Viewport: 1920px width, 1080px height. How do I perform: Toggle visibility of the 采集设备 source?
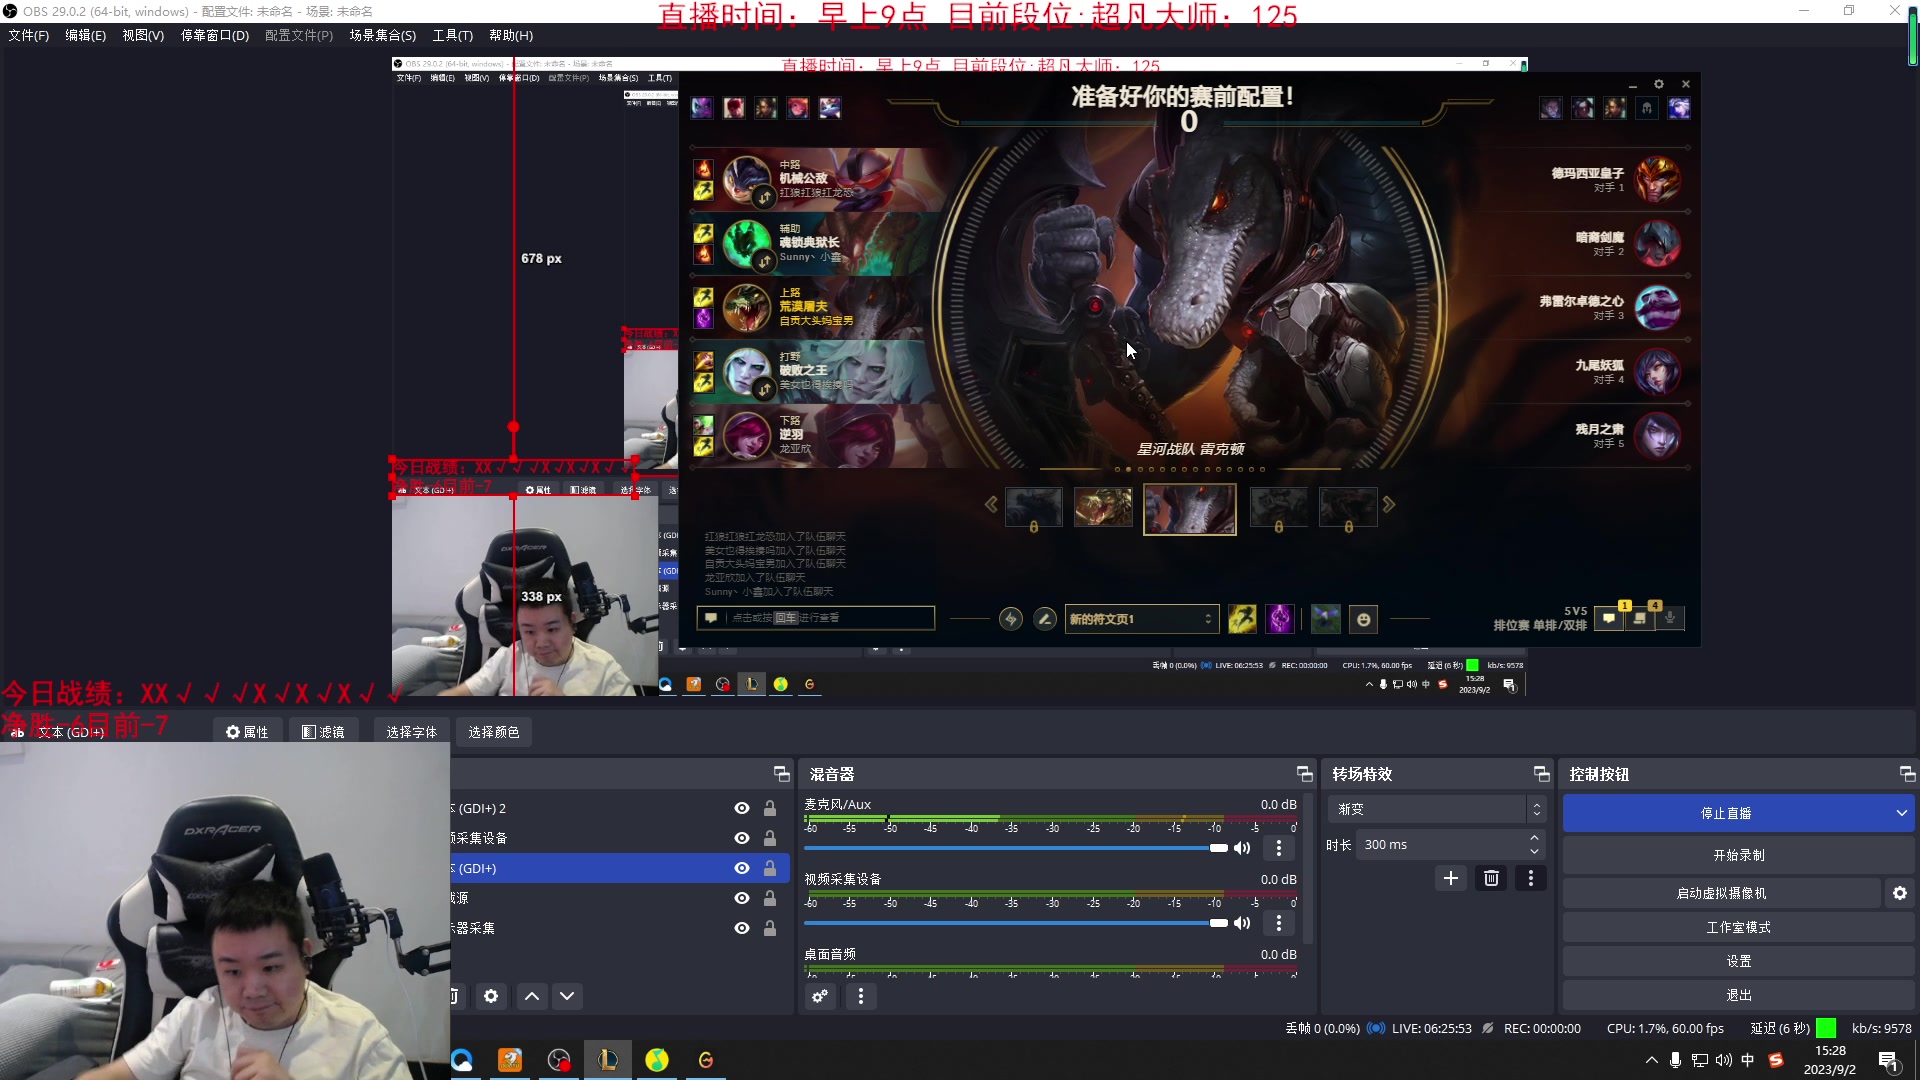(x=742, y=838)
